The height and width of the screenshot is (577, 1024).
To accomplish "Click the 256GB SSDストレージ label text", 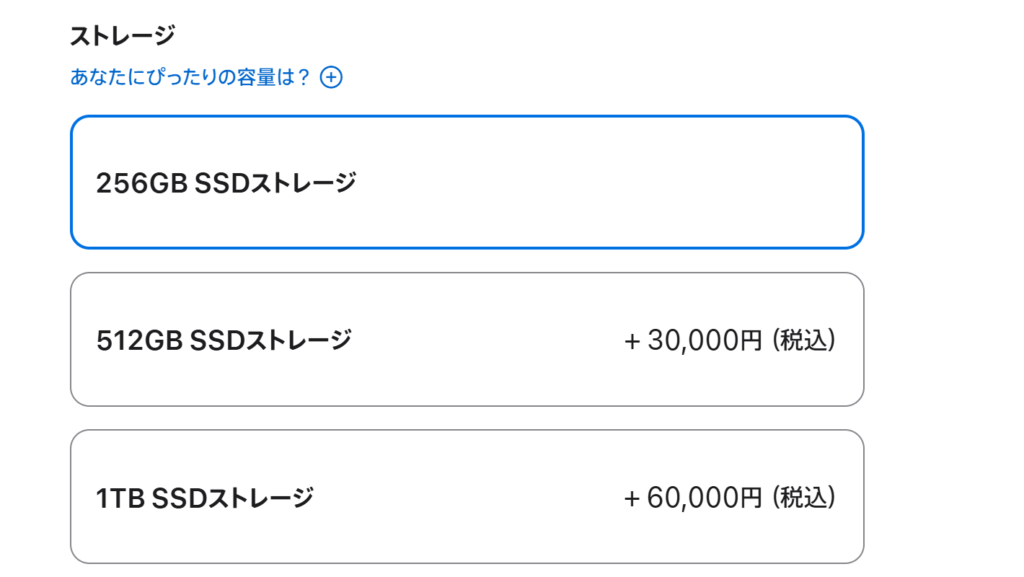I will pyautogui.click(x=226, y=183).
